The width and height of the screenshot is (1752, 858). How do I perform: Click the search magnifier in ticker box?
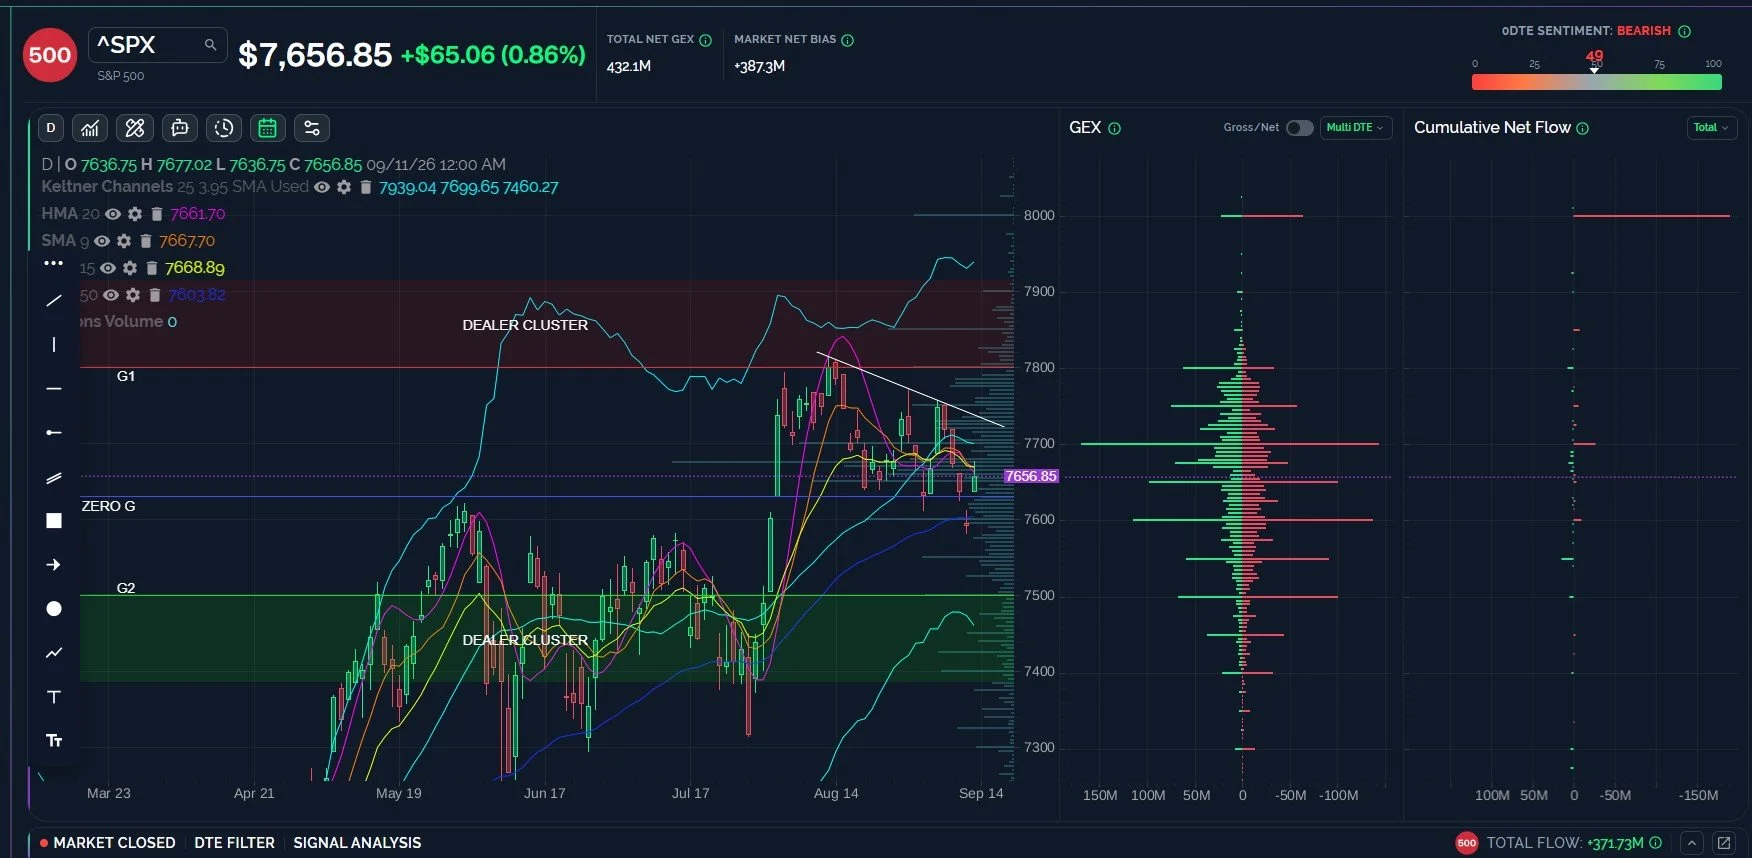210,45
